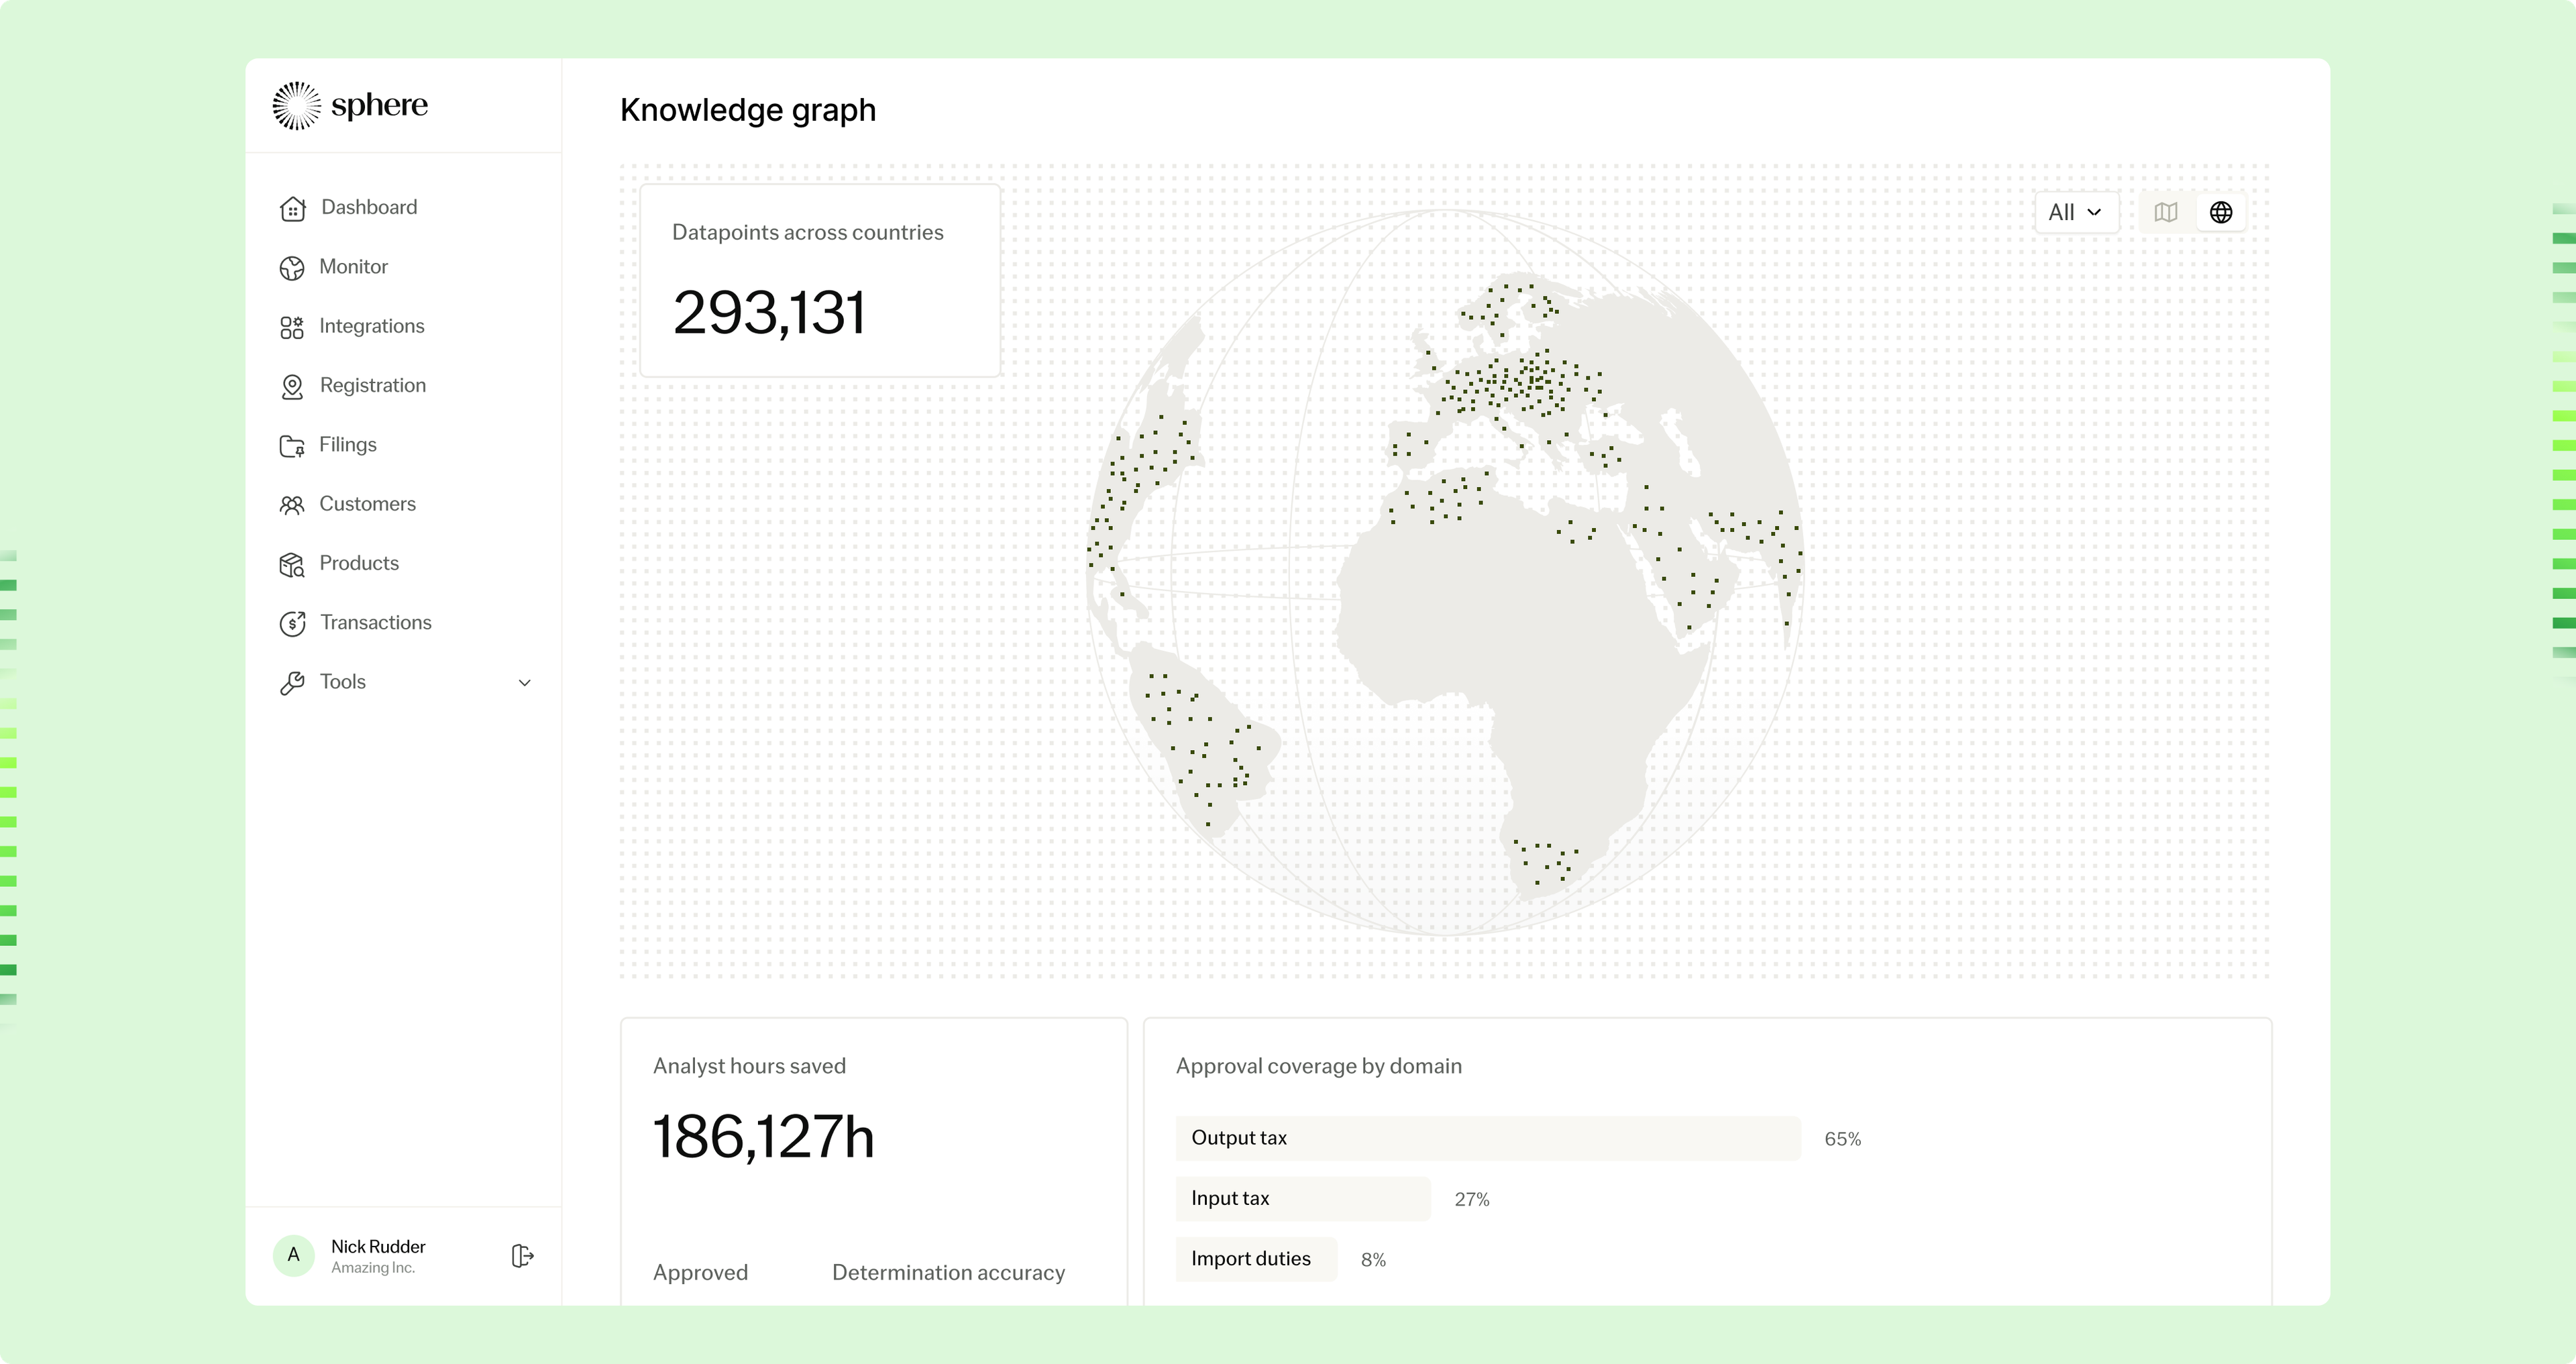2576x1364 pixels.
Task: Click the Filings folder icon
Action: tap(292, 446)
